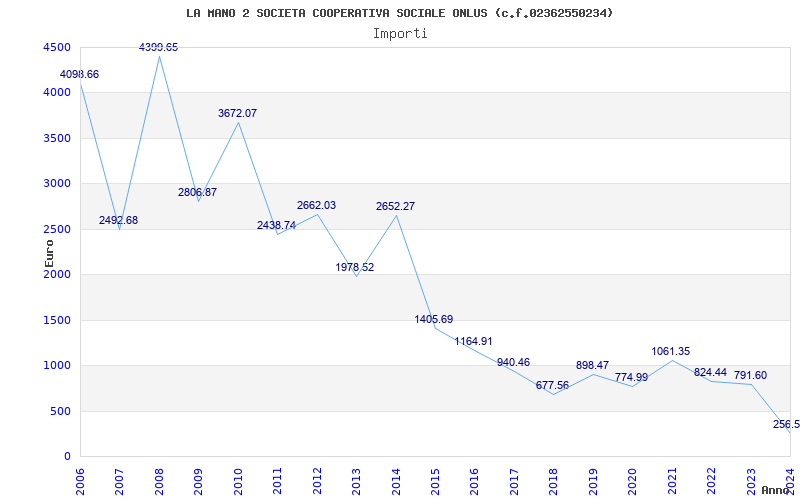Click the x-axis year 2023
This screenshot has width=800, height=500.
tap(752, 481)
